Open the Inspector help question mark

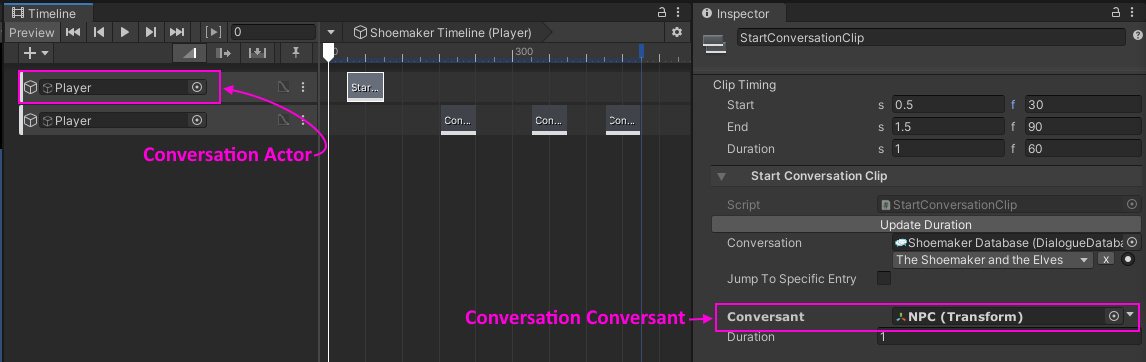coord(1137,35)
